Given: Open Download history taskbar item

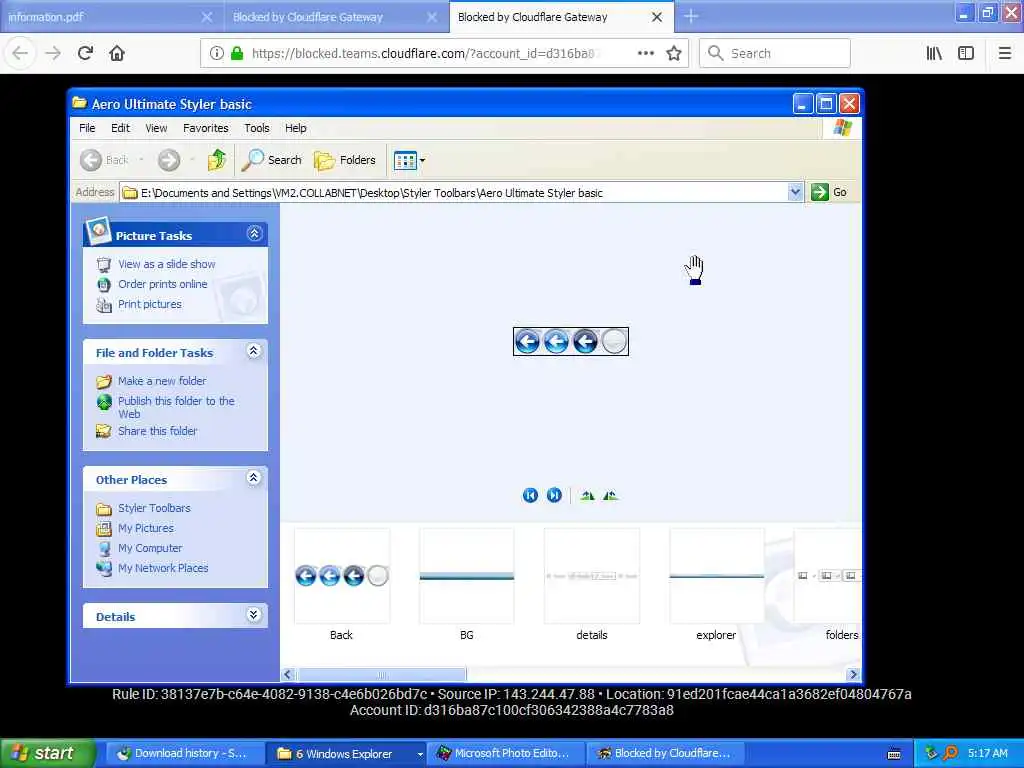Looking at the screenshot, I should pos(183,754).
